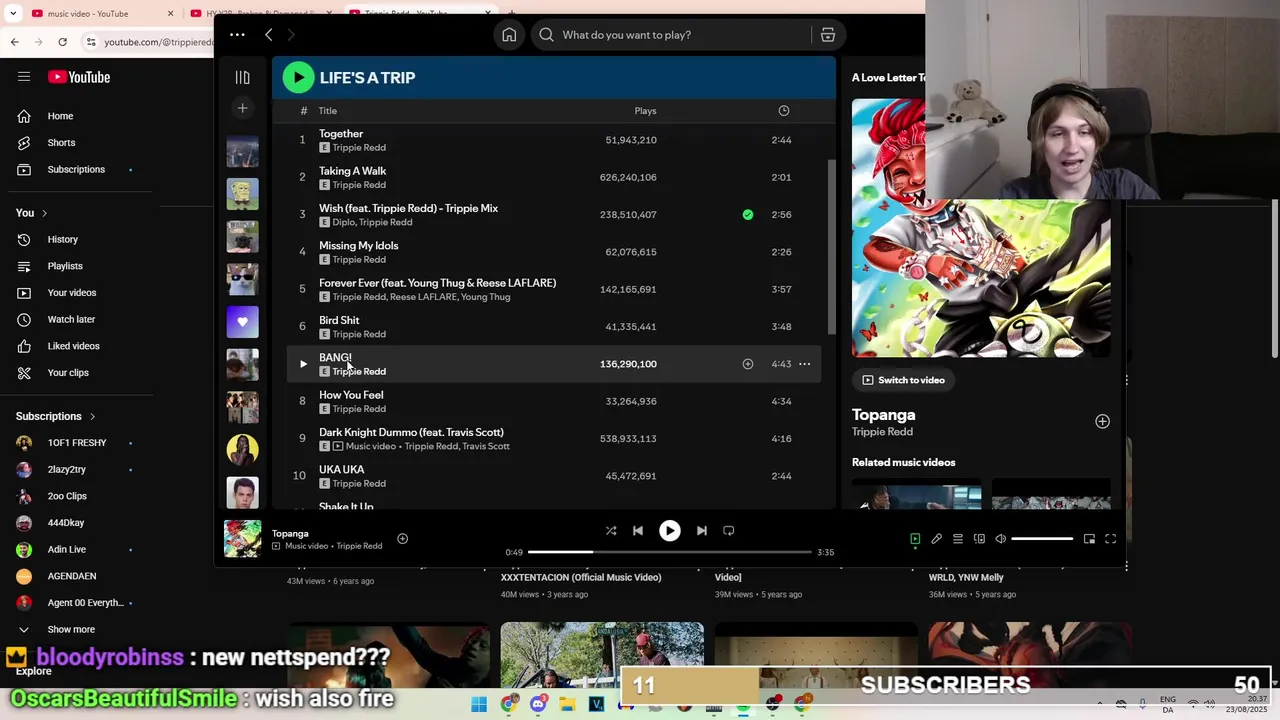Open Spotify Browse icon beside search box

[828, 35]
